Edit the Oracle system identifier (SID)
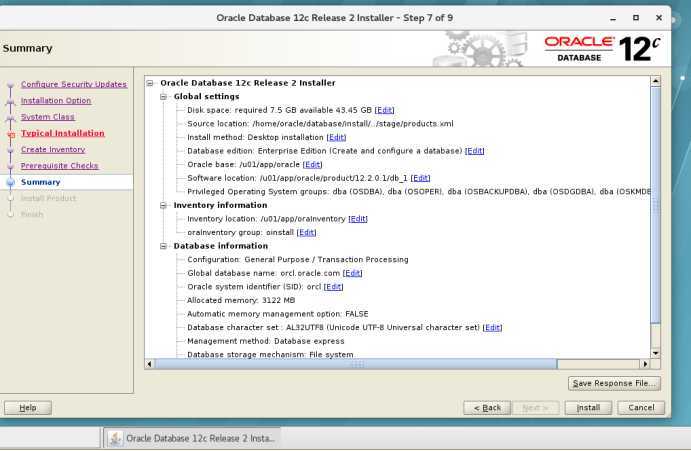This screenshot has height=451, width=691. [333, 287]
